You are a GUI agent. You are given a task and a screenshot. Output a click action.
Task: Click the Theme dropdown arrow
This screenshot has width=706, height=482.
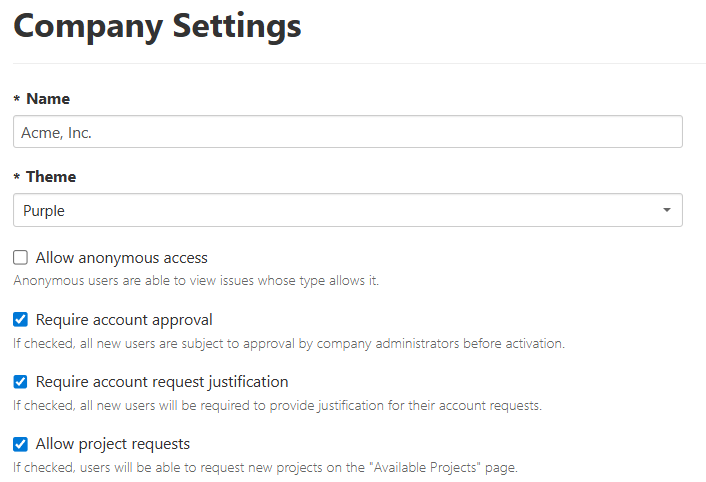coord(667,210)
